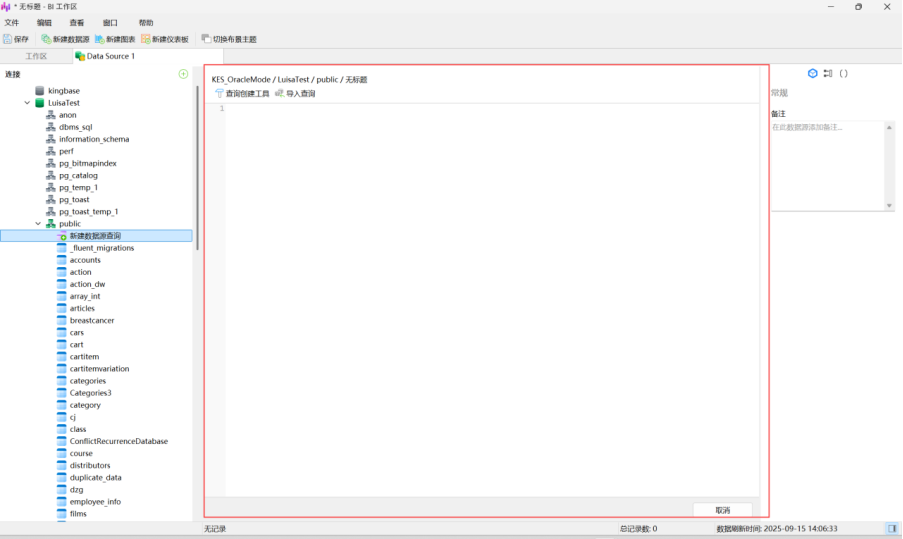
Task: Click the 新建仪表板 dashboard icon
Action: (146, 39)
